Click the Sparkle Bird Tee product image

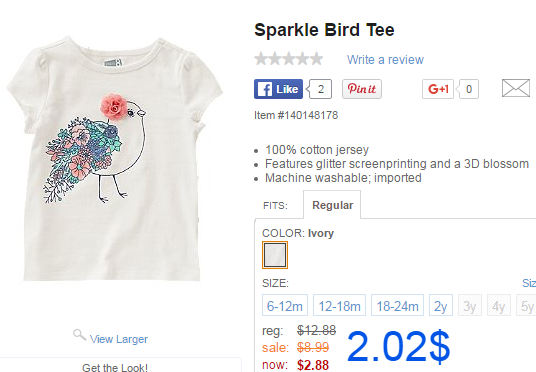click(x=115, y=159)
